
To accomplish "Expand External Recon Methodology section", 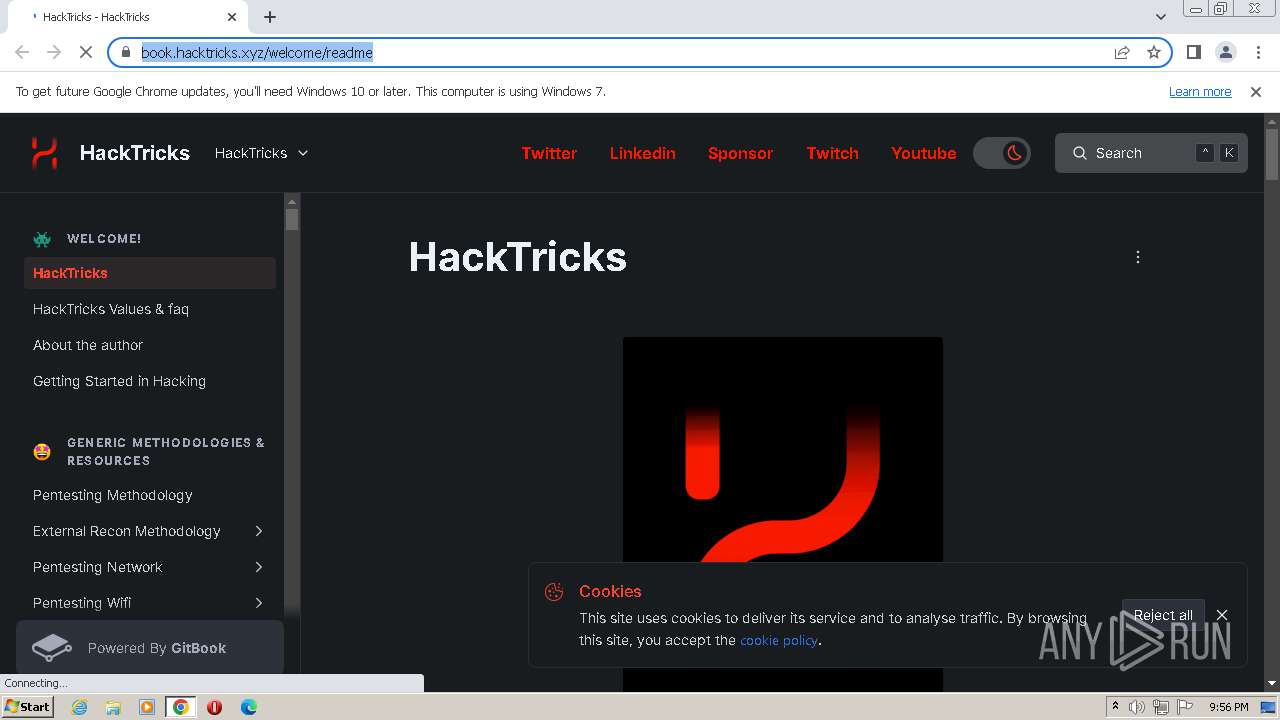I will [258, 531].
